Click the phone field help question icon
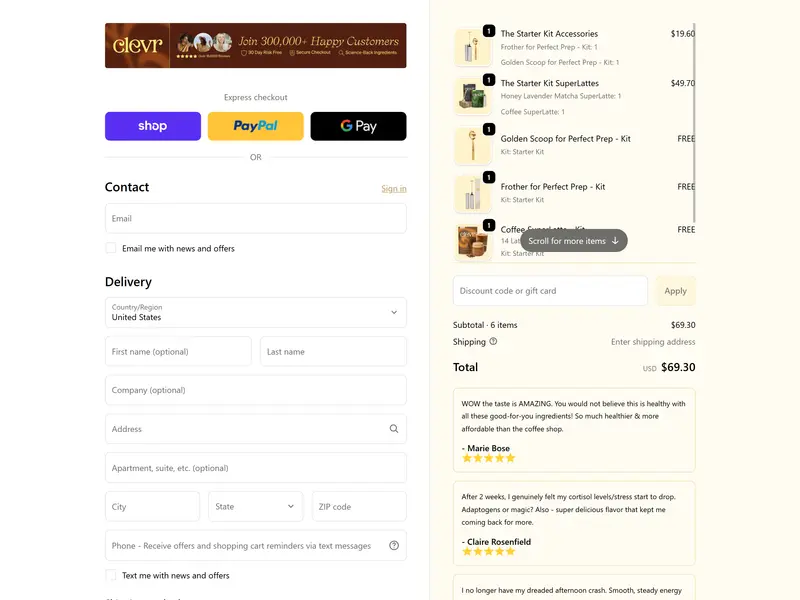800x600 pixels. point(394,545)
